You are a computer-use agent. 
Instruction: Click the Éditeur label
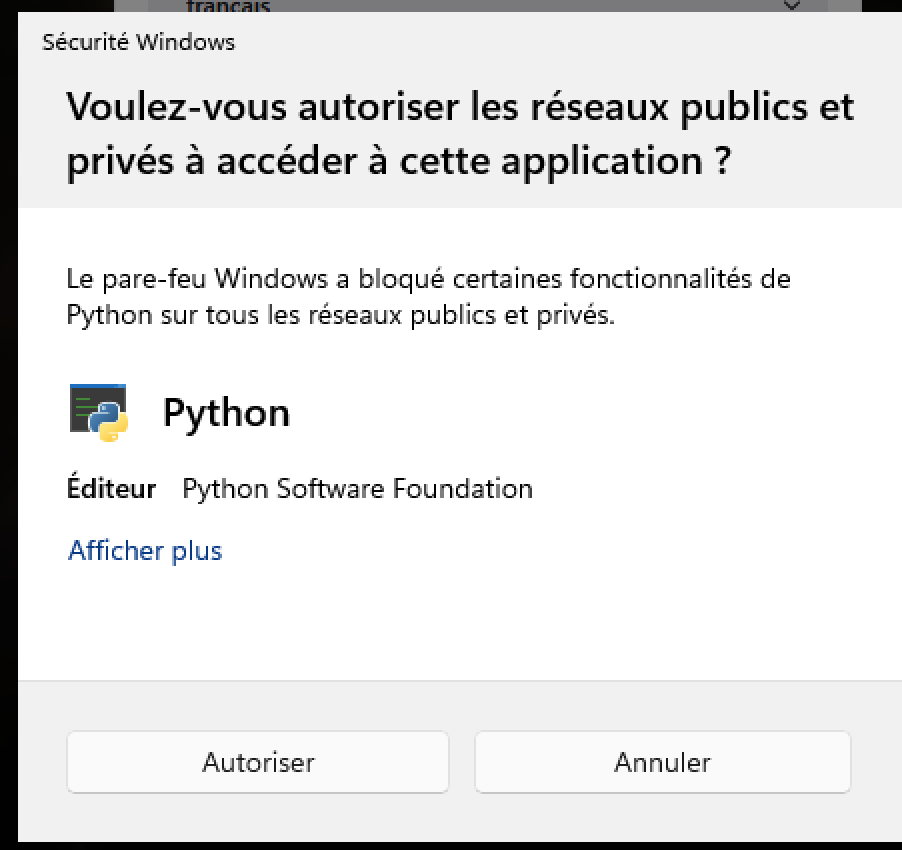point(112,488)
